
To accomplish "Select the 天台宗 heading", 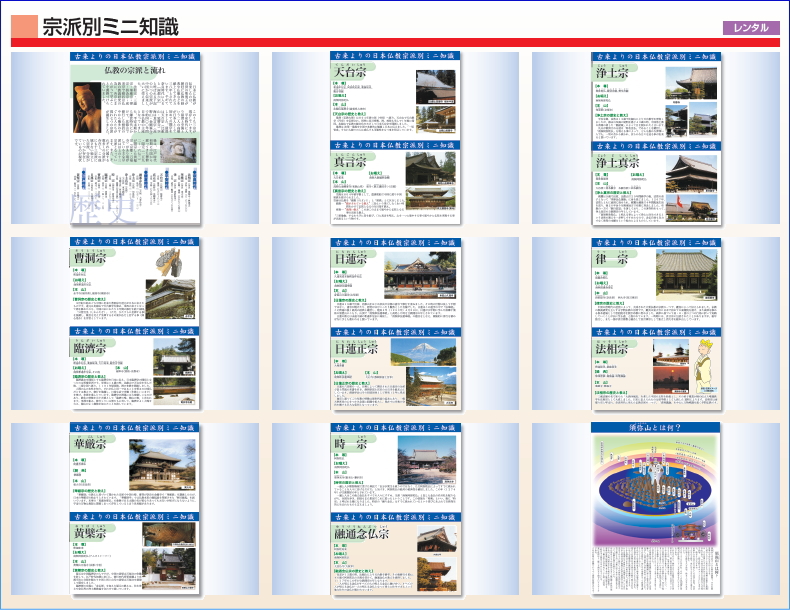I will pos(351,74).
